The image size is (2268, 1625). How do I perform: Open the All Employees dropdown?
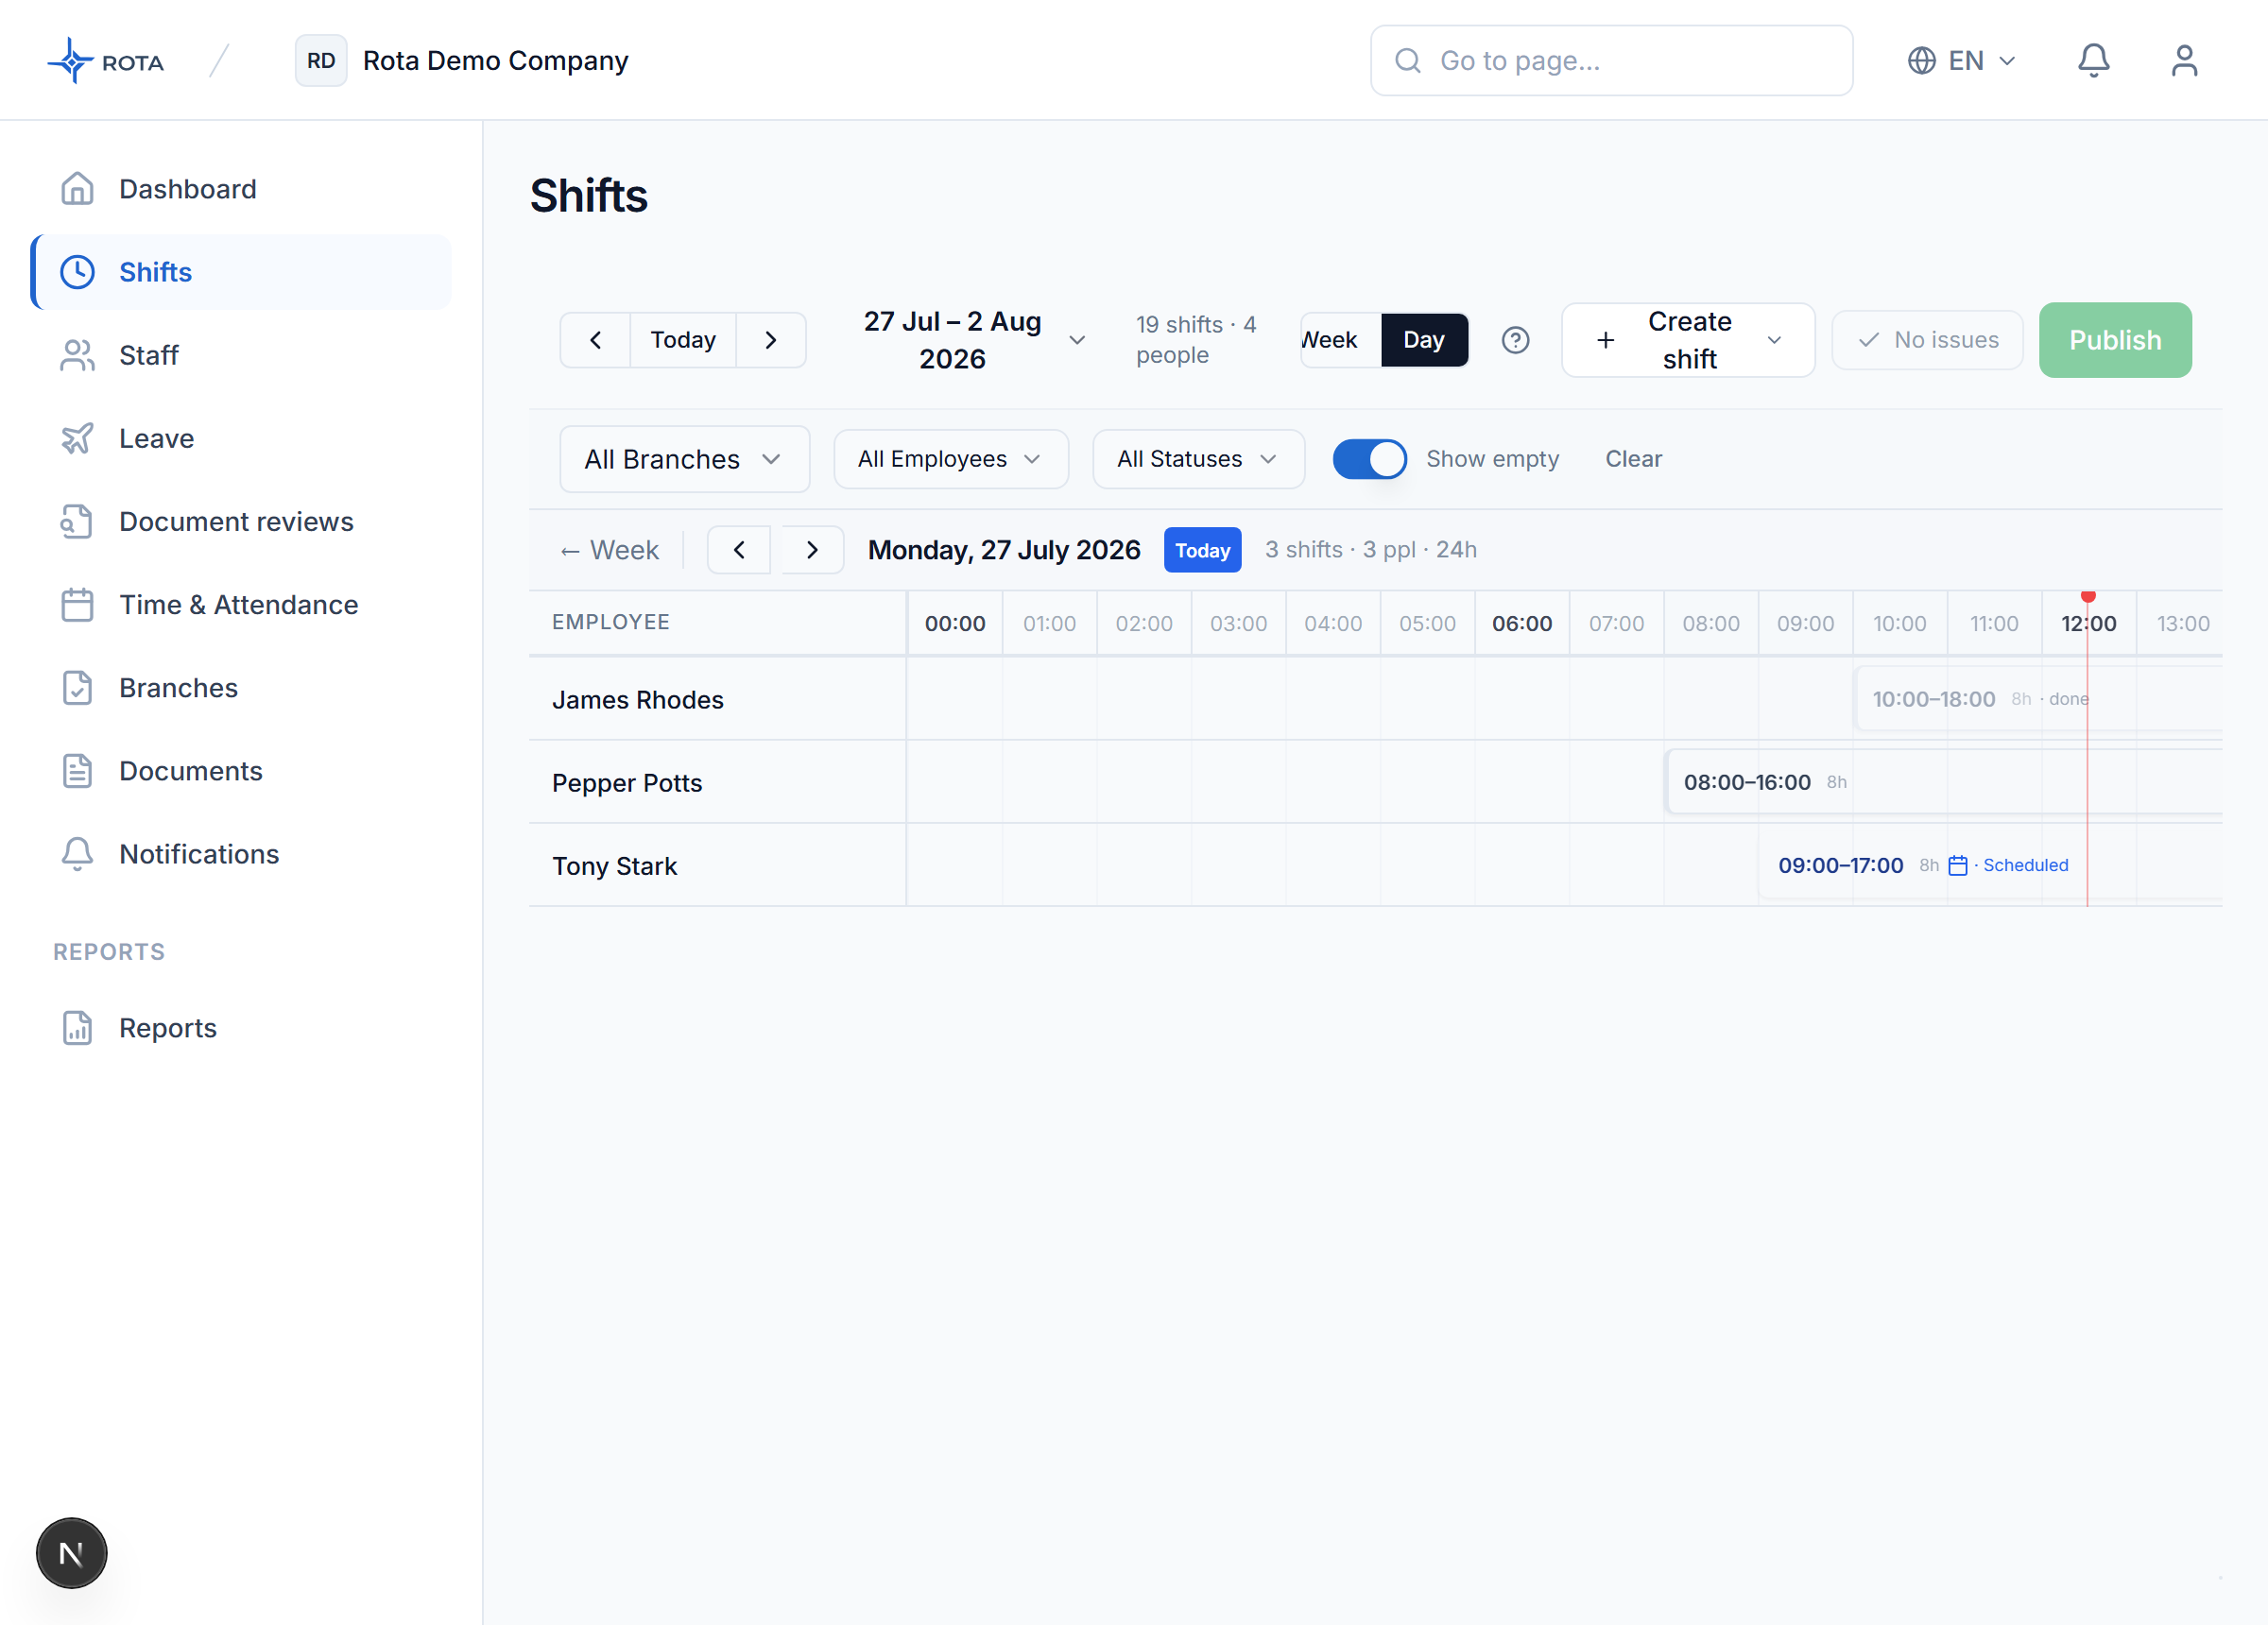(950, 459)
